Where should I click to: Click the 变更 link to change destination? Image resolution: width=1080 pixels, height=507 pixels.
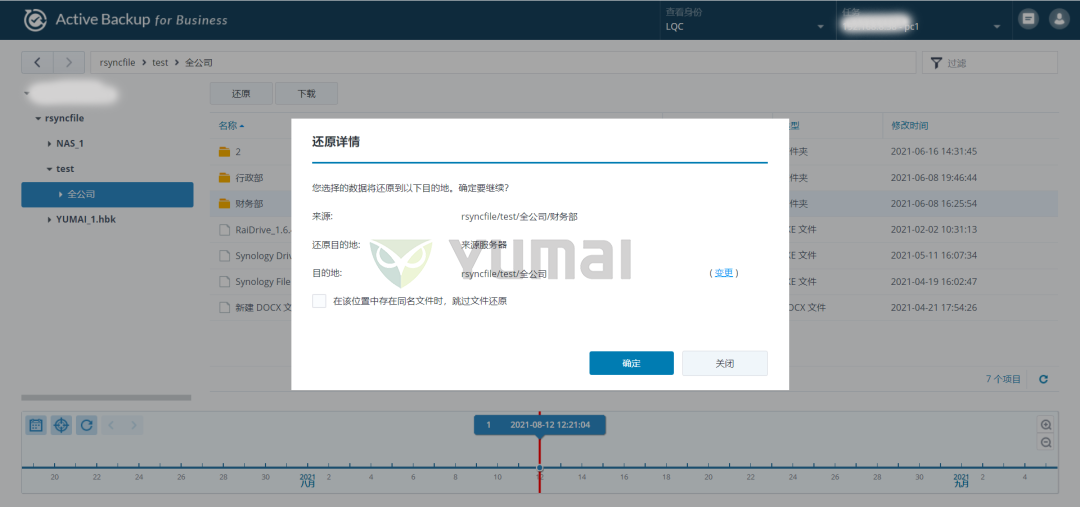(x=724, y=273)
